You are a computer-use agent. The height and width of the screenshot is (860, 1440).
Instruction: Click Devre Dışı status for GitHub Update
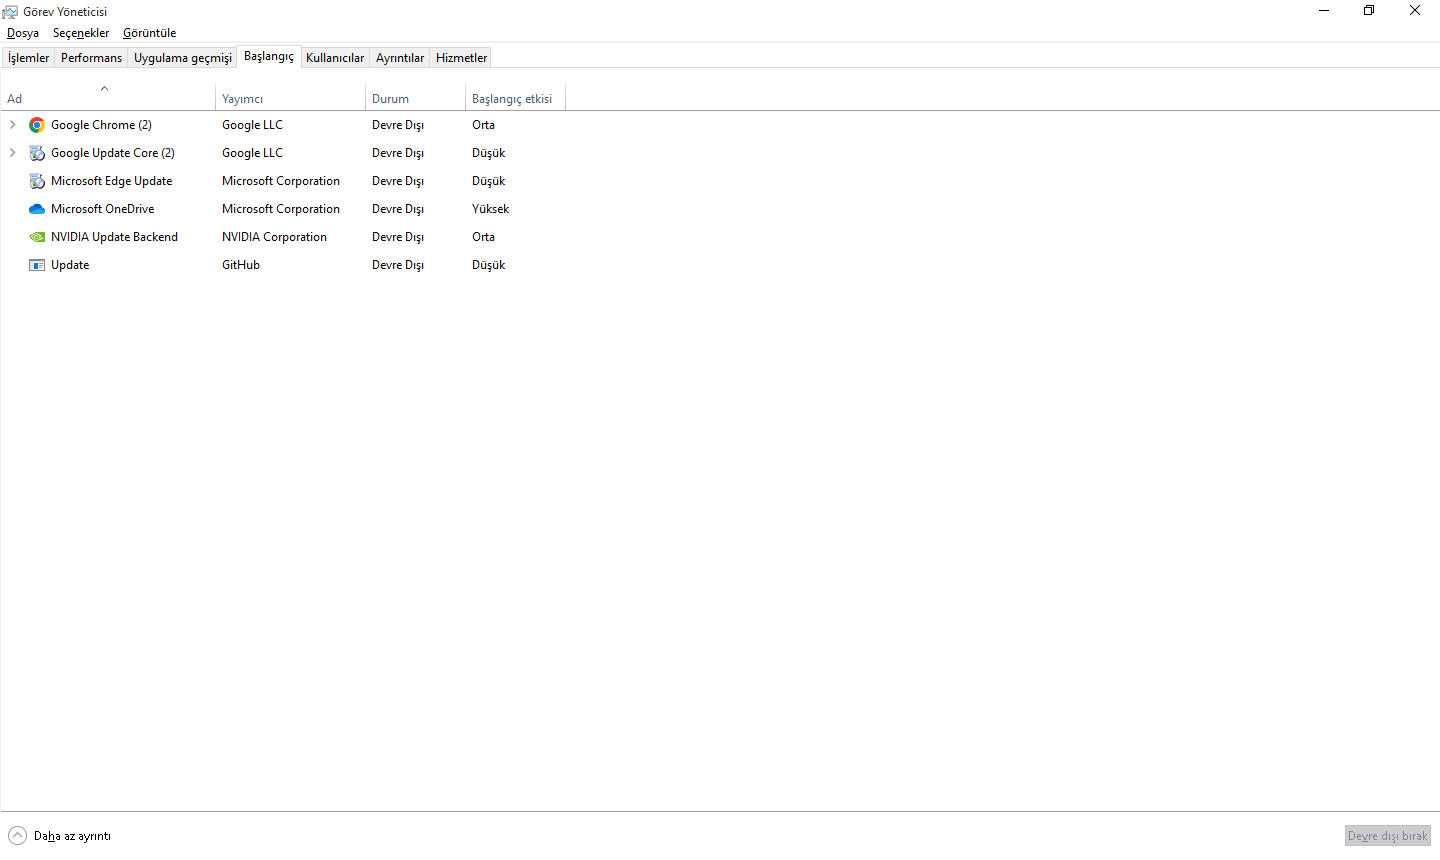(398, 265)
